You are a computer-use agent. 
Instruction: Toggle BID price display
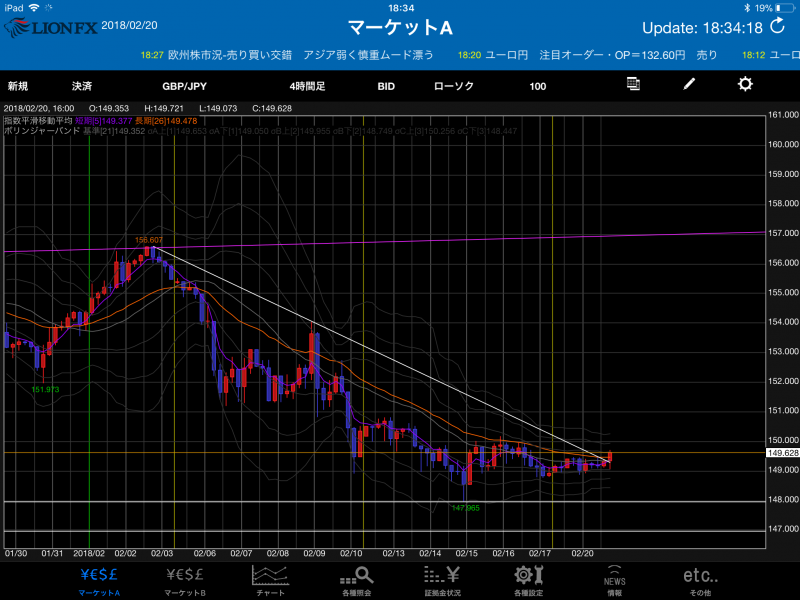point(386,86)
